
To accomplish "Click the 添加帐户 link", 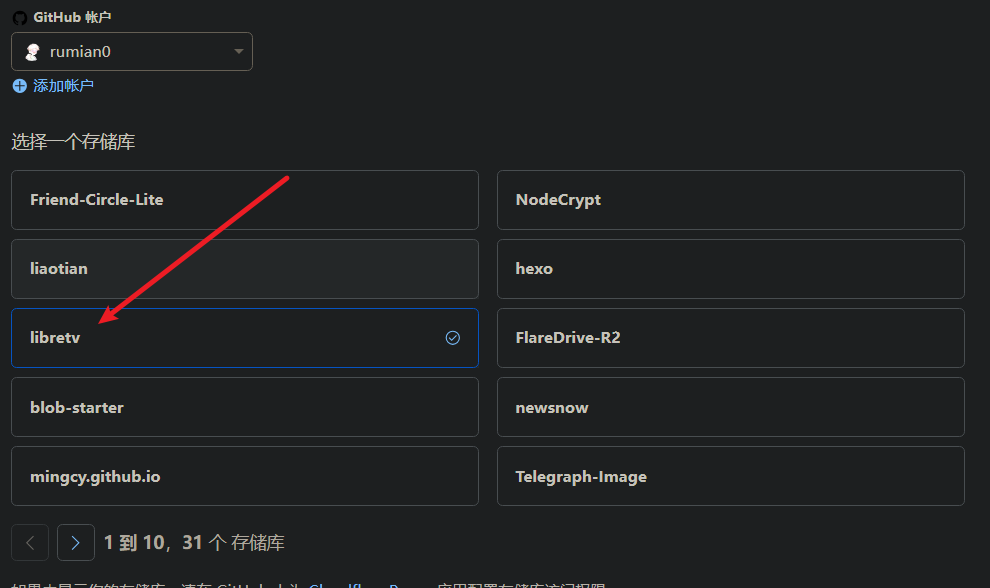I will 63,86.
